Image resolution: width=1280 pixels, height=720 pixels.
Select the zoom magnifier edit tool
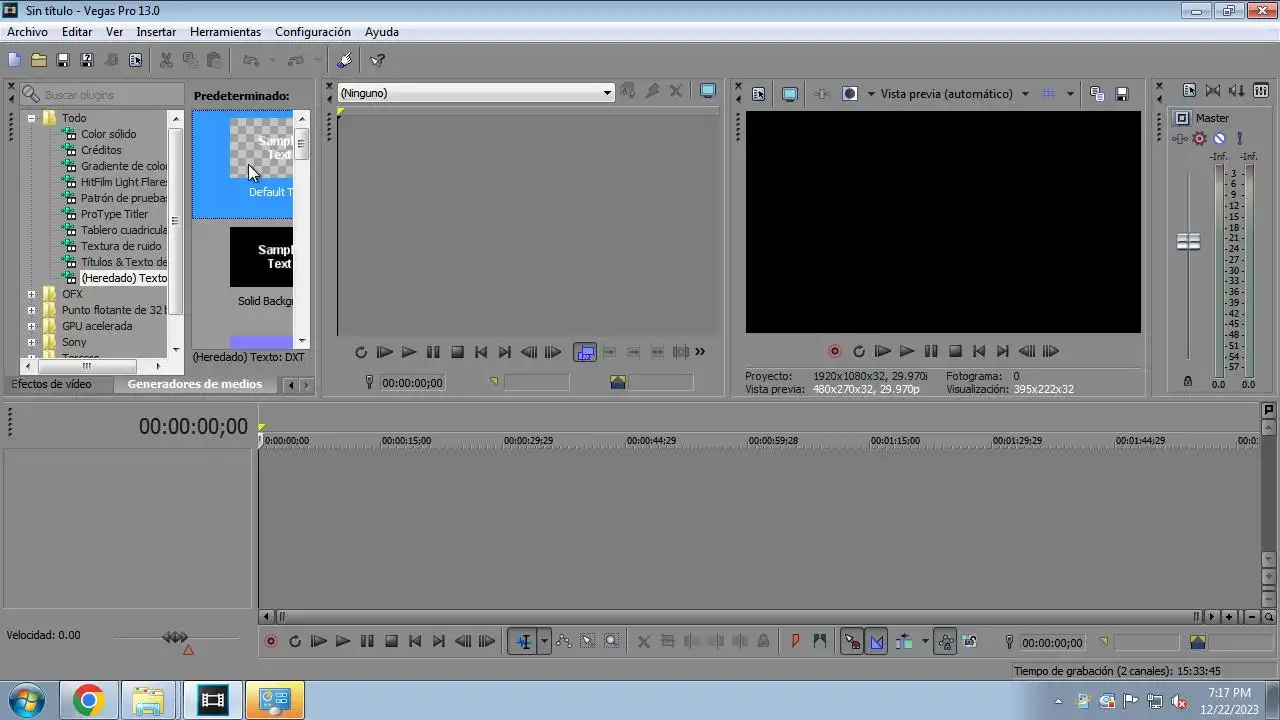coord(612,642)
